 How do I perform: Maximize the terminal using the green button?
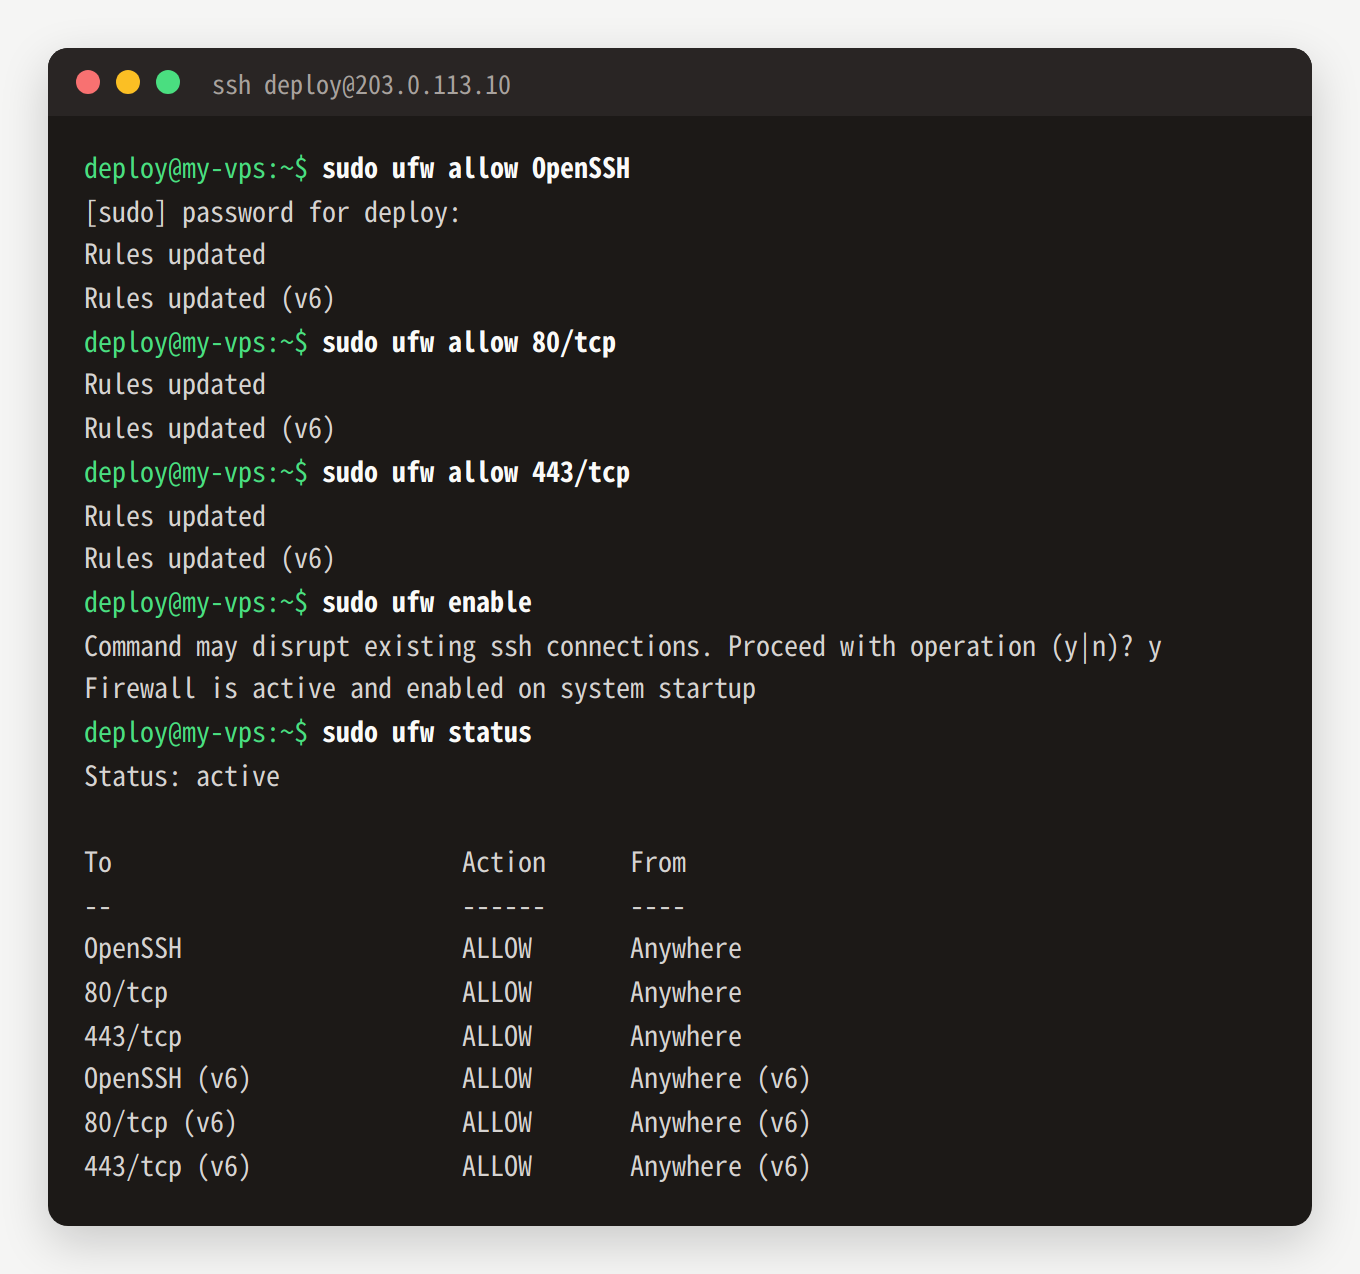pos(168,82)
